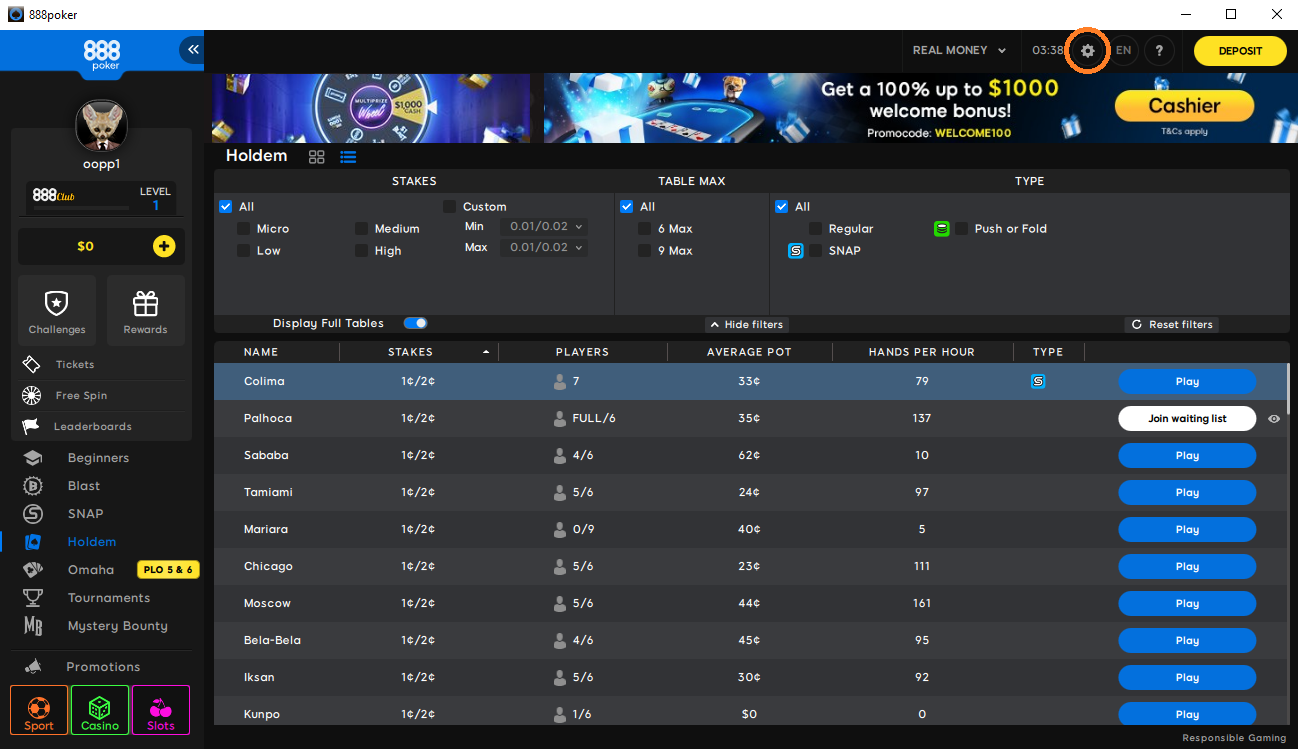Viewport: 1298px width, 749px height.
Task: Sort by the NAME column header
Action: [261, 352]
